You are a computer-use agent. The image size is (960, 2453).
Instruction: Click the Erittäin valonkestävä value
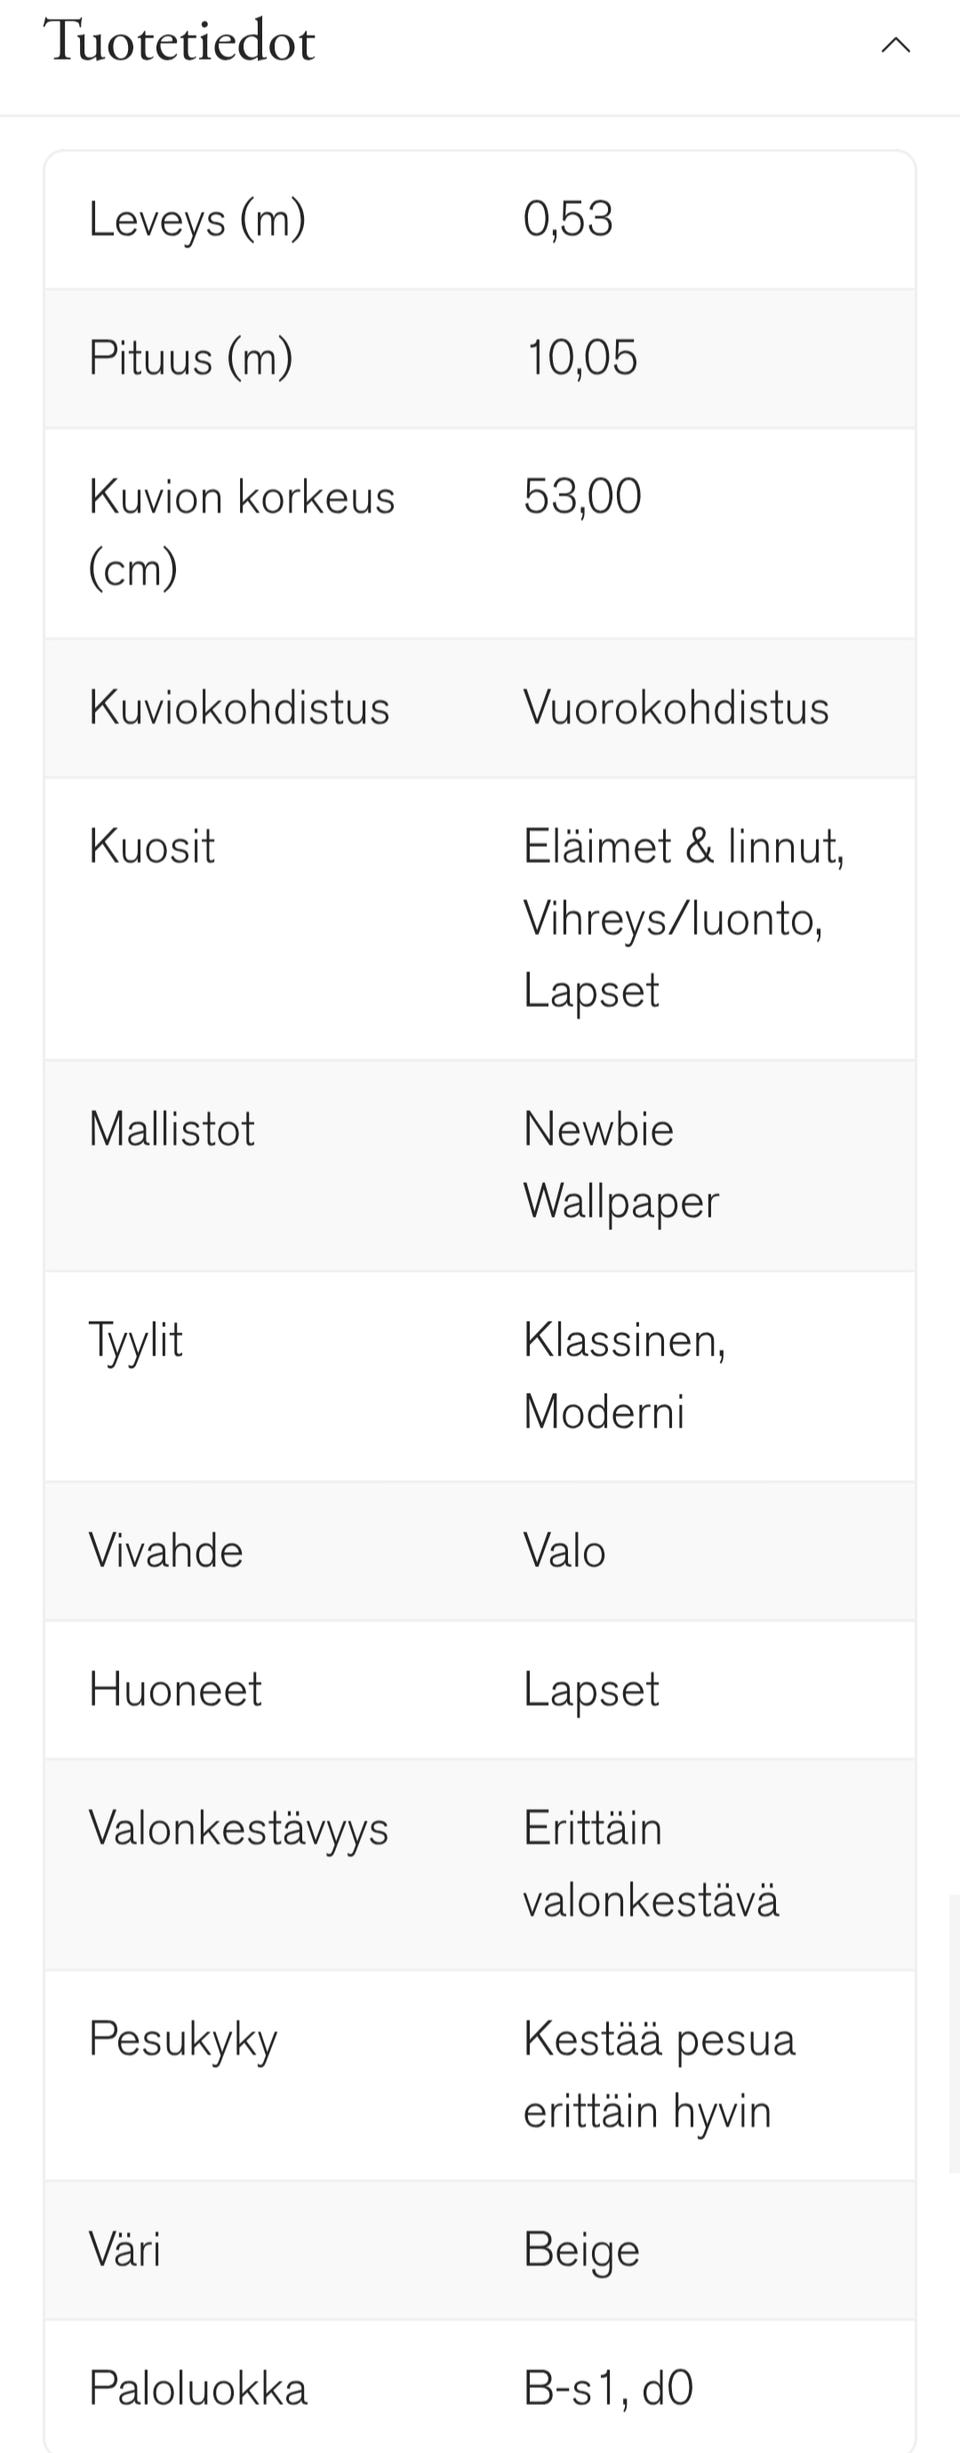650,1863
